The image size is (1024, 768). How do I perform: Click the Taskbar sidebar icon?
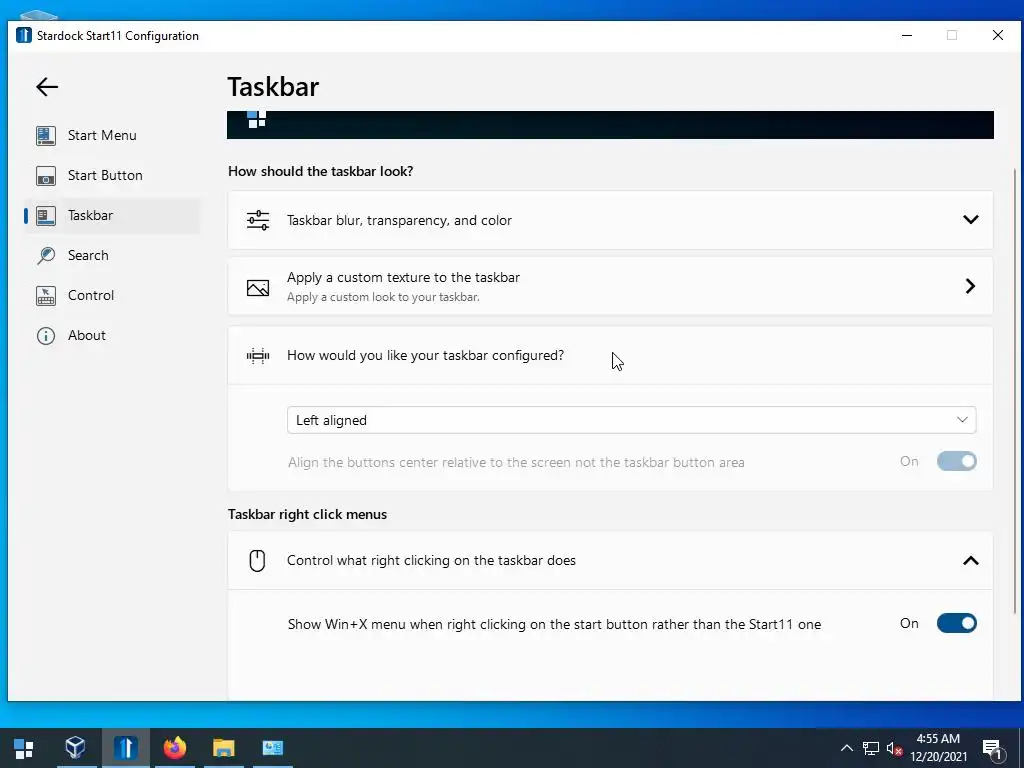click(46, 215)
